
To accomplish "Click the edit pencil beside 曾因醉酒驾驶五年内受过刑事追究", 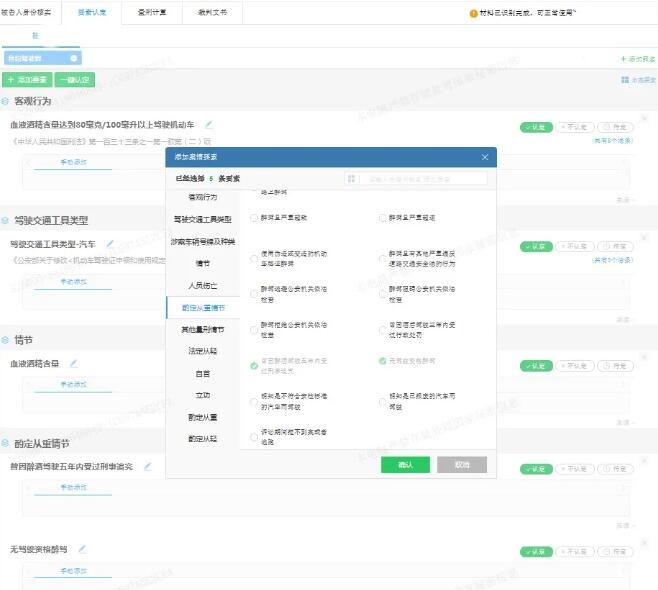I will 148,466.
